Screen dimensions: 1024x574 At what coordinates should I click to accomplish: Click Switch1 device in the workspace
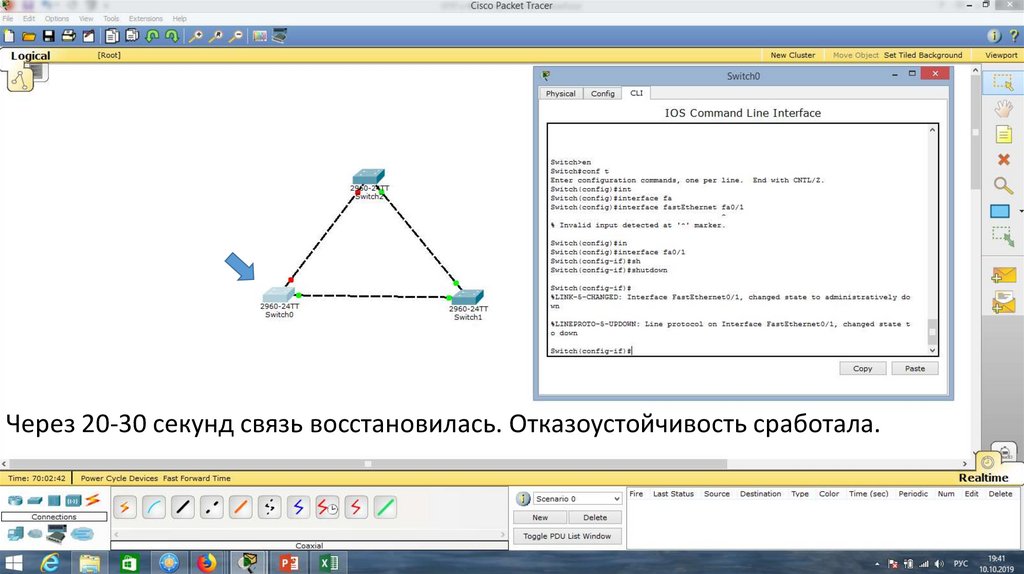tap(468, 297)
